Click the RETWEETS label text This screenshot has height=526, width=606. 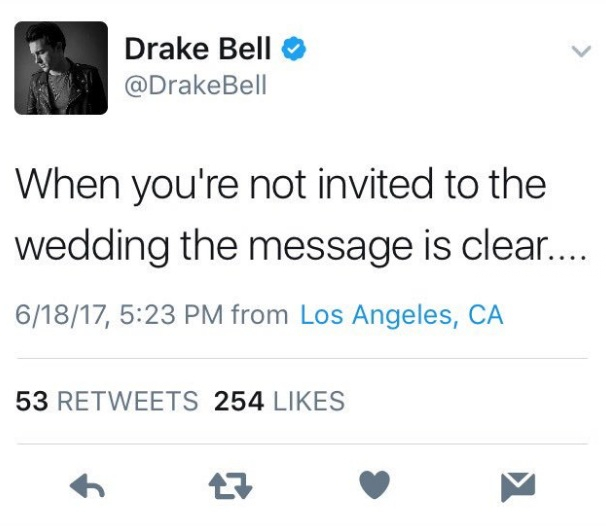pos(126,402)
